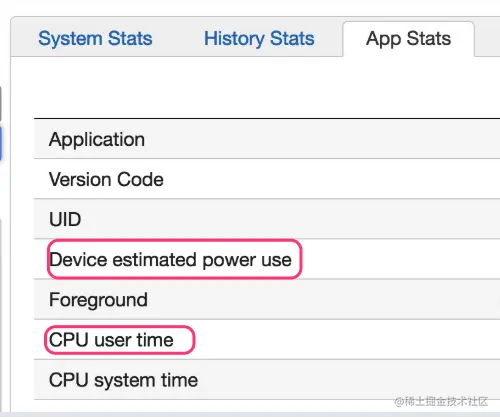Select the CPU user time label
500x419 pixels.
pos(111,340)
